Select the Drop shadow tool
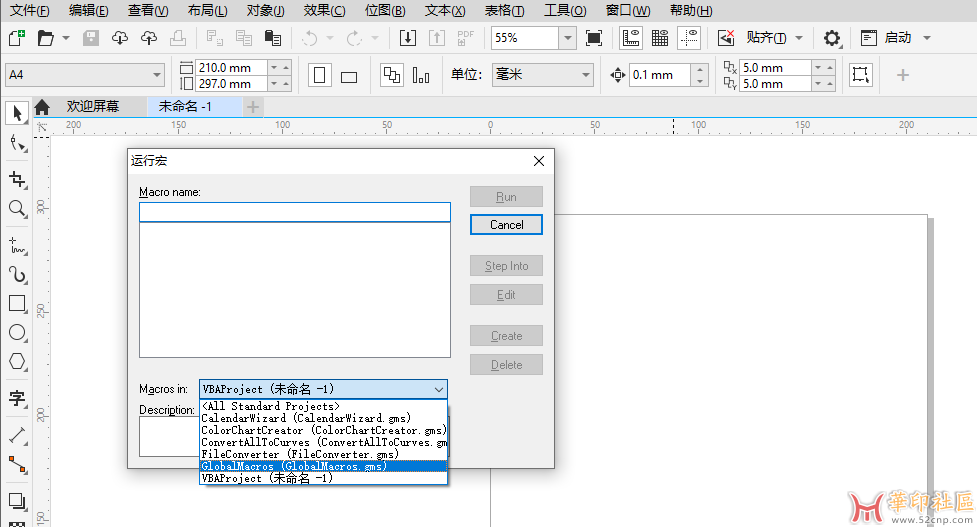977x527 pixels. point(17,501)
